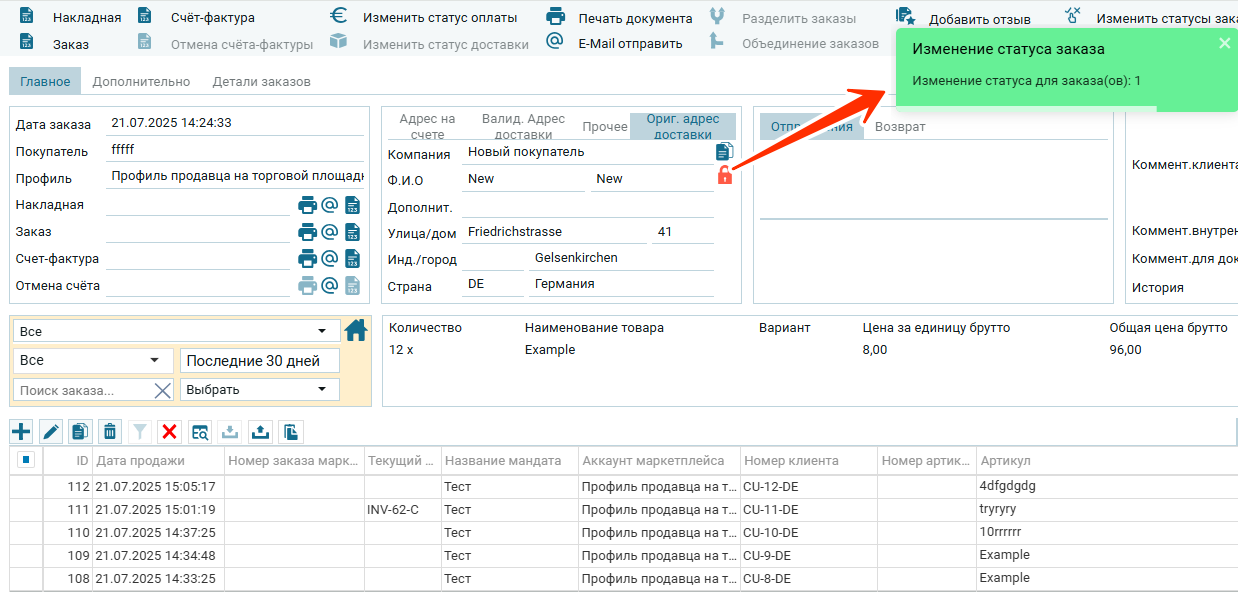The width and height of the screenshot is (1238, 592).
Task: Click the trash delete icon in grid toolbar
Action: (110, 432)
